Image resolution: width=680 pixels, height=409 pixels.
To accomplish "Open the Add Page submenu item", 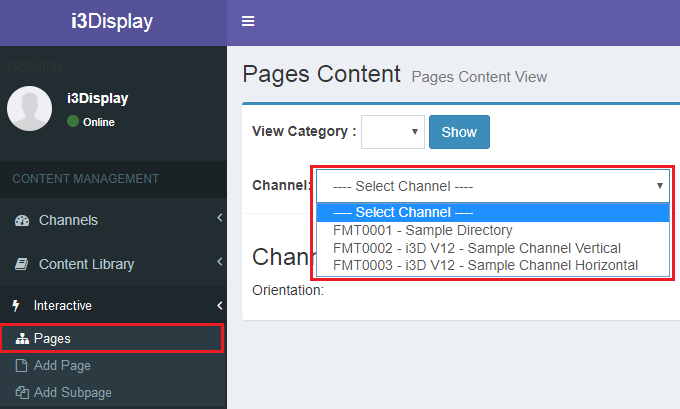I will (113, 366).
